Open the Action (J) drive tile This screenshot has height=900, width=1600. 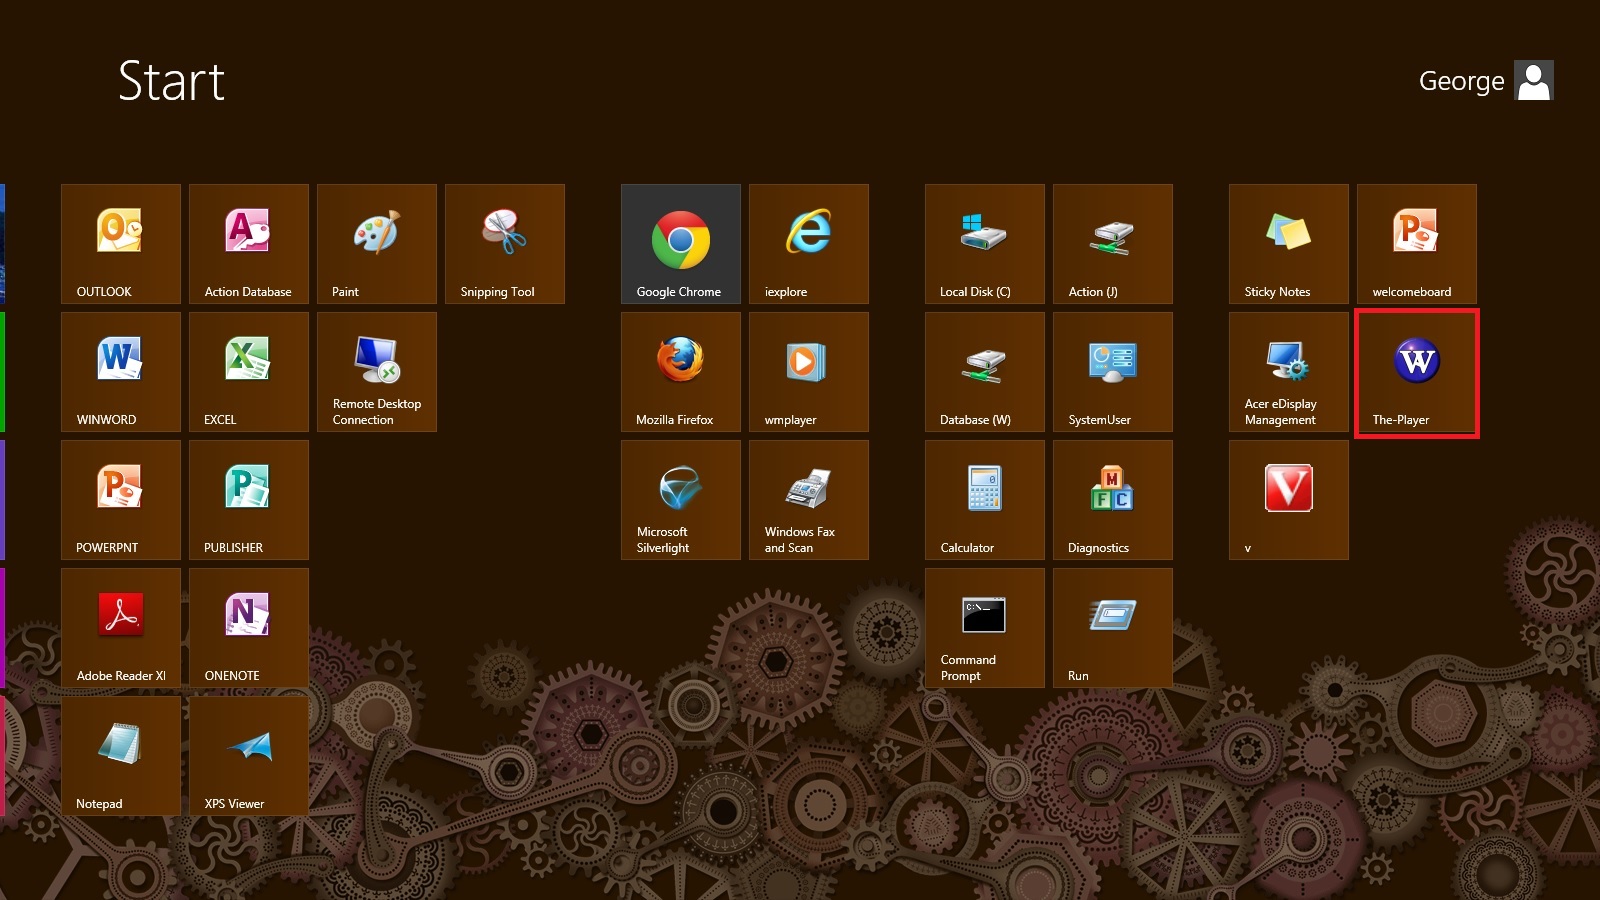click(x=1113, y=244)
